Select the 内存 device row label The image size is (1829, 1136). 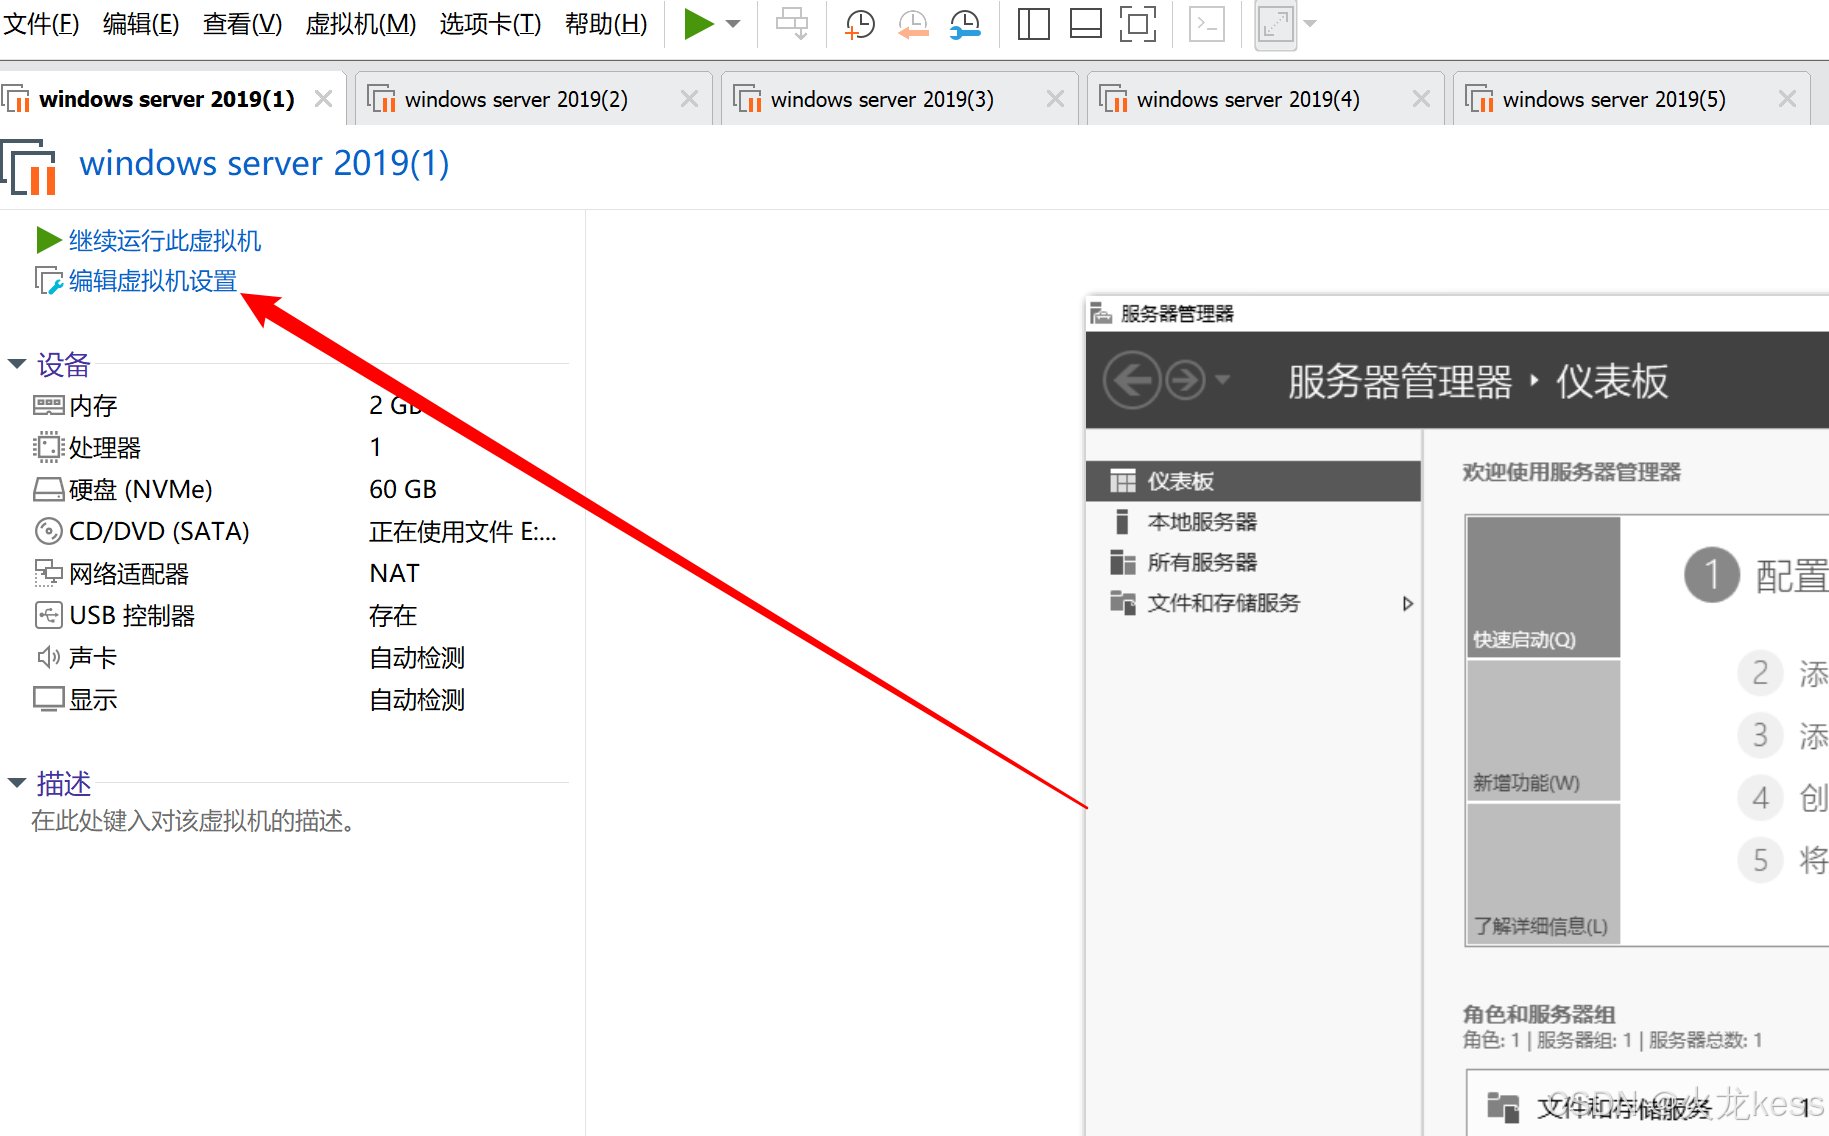tap(93, 405)
